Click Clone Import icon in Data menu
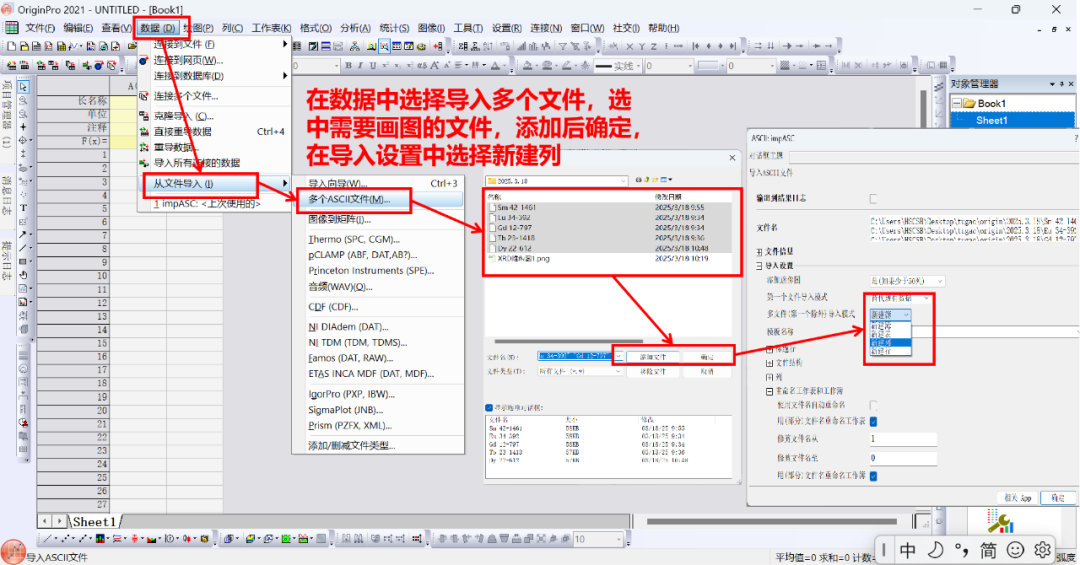 [143, 116]
